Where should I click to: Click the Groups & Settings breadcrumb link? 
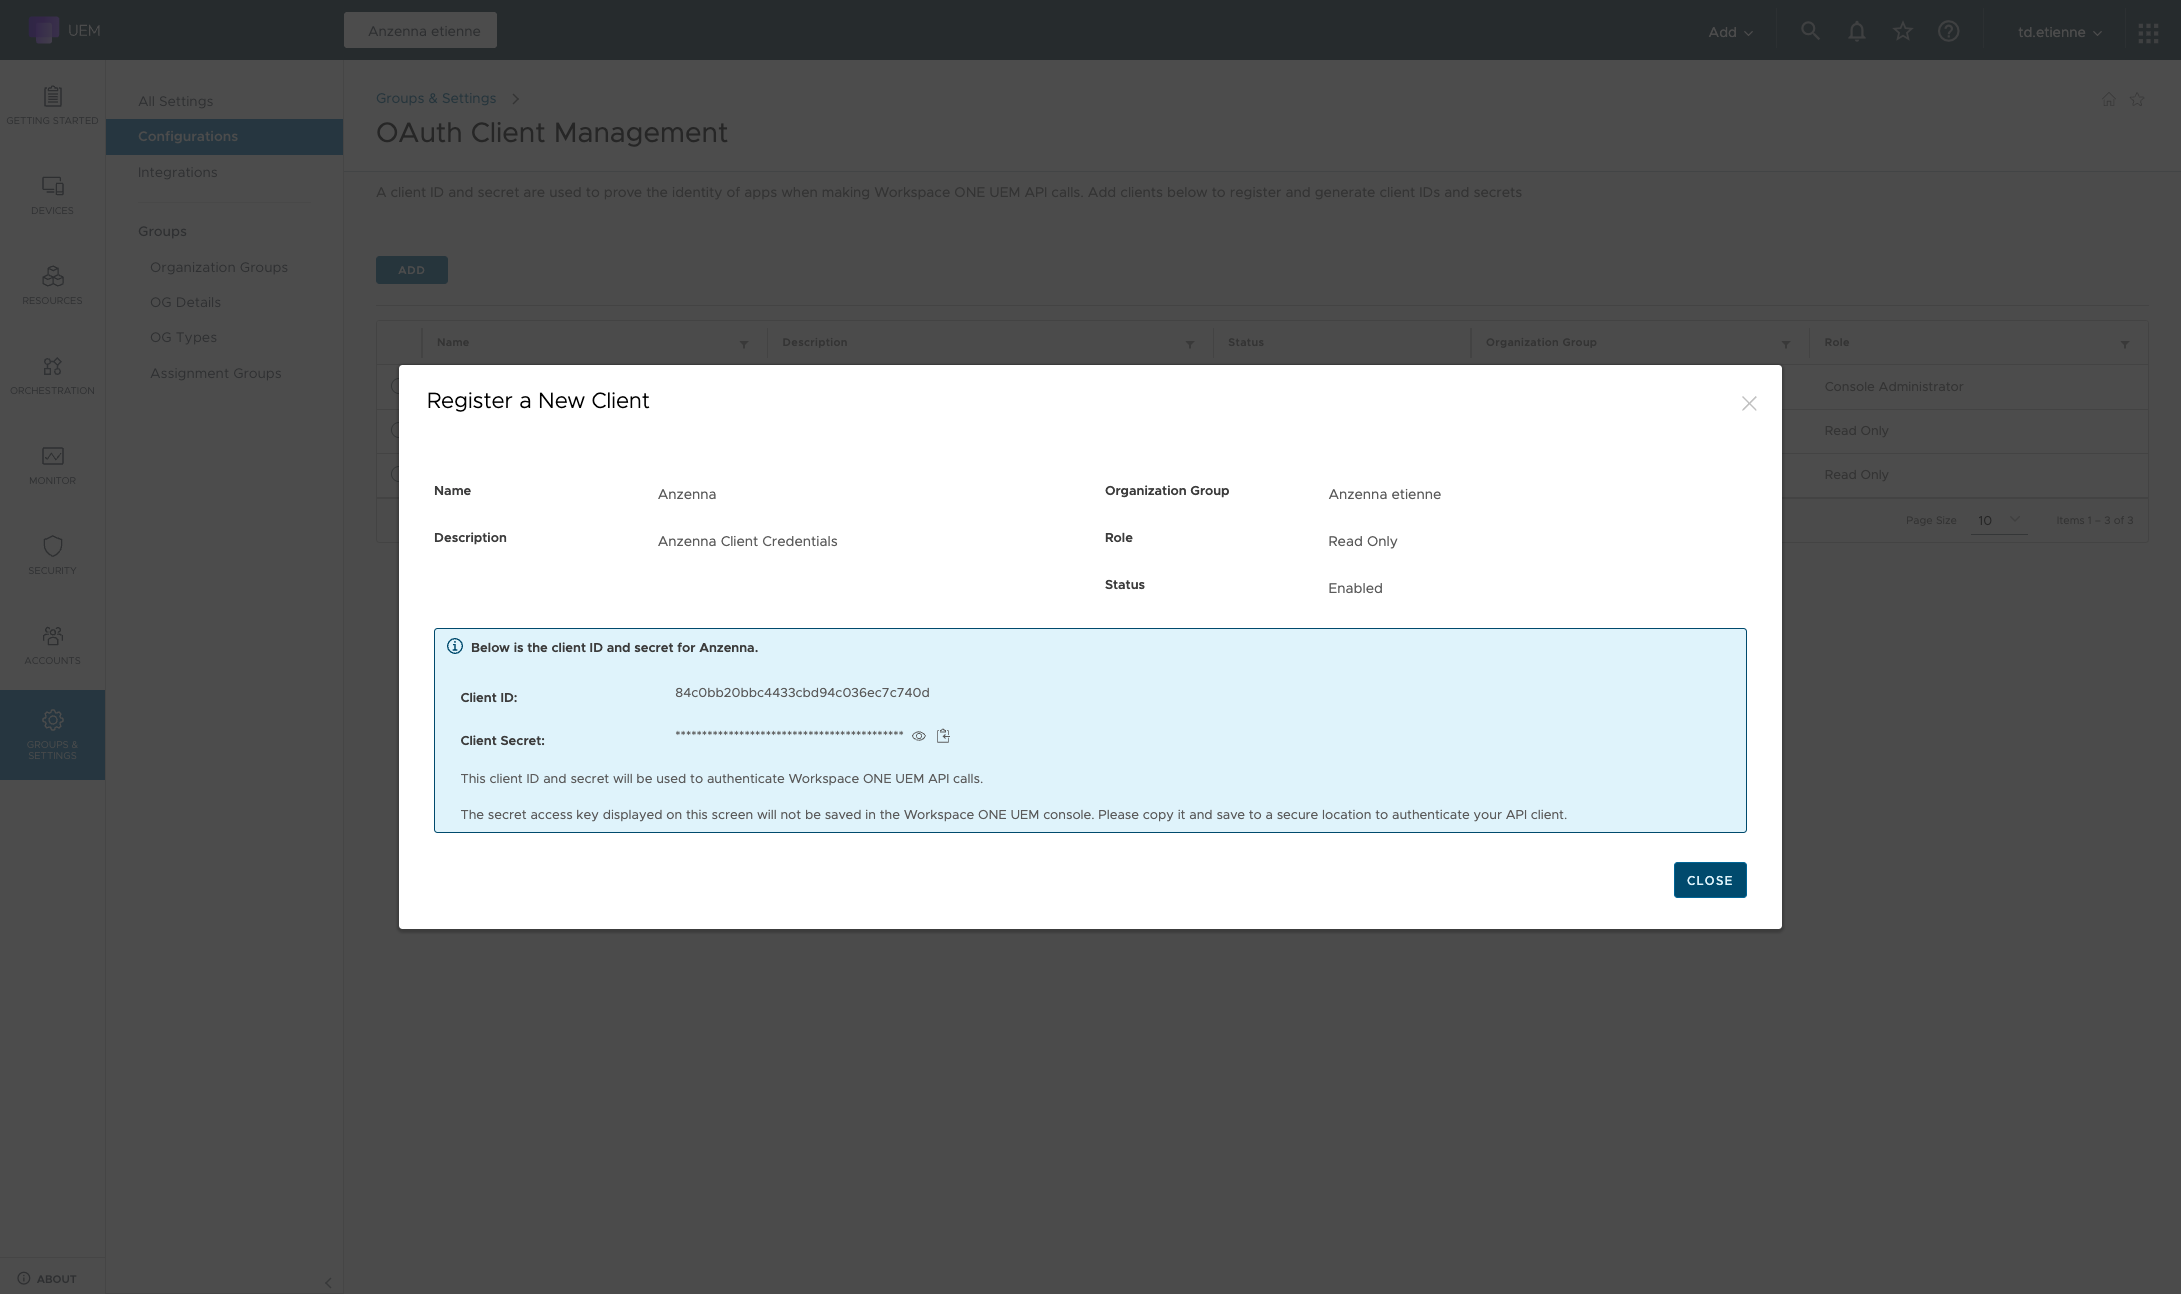(436, 98)
